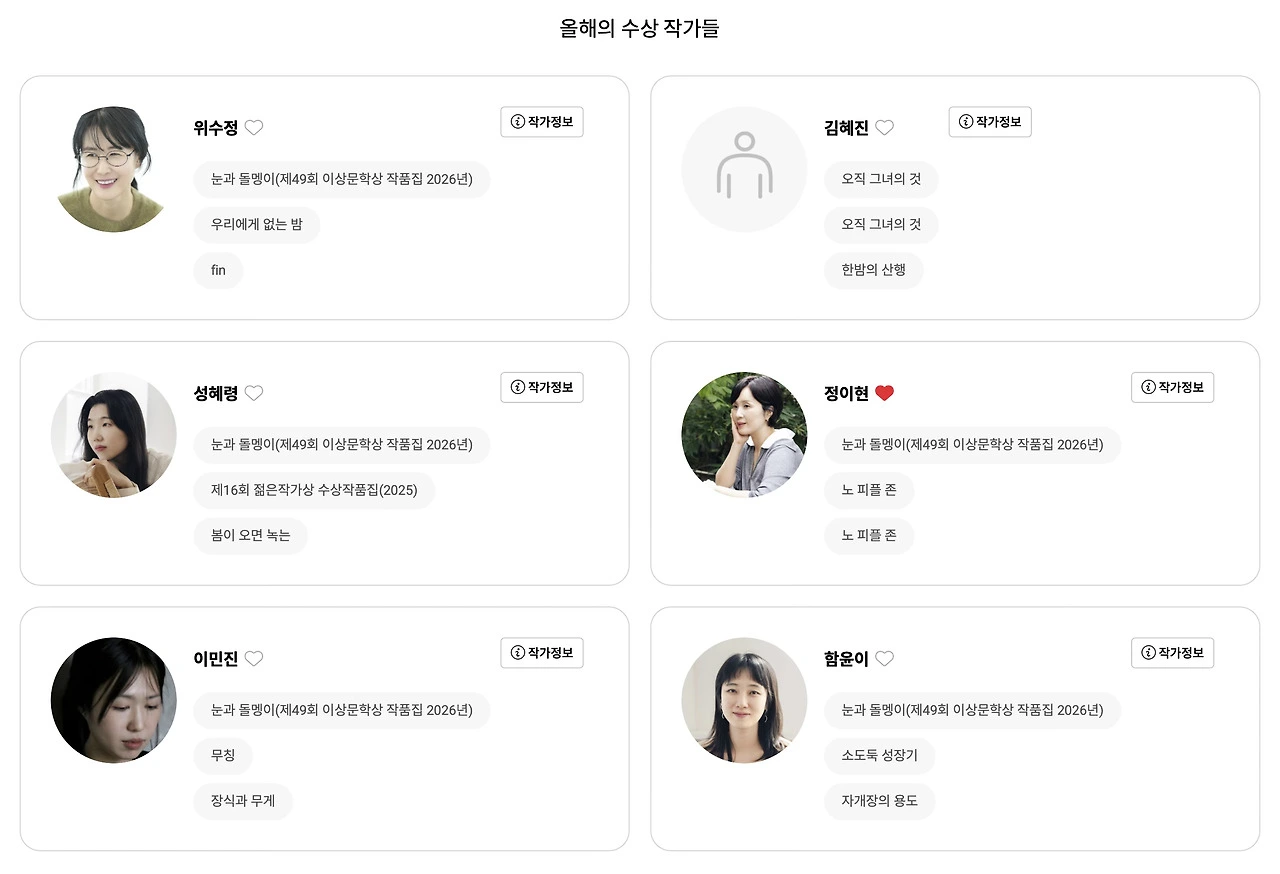Screen dimensions: 1280x874
Task: Click heart icon next to 이민진
Action: (x=254, y=658)
